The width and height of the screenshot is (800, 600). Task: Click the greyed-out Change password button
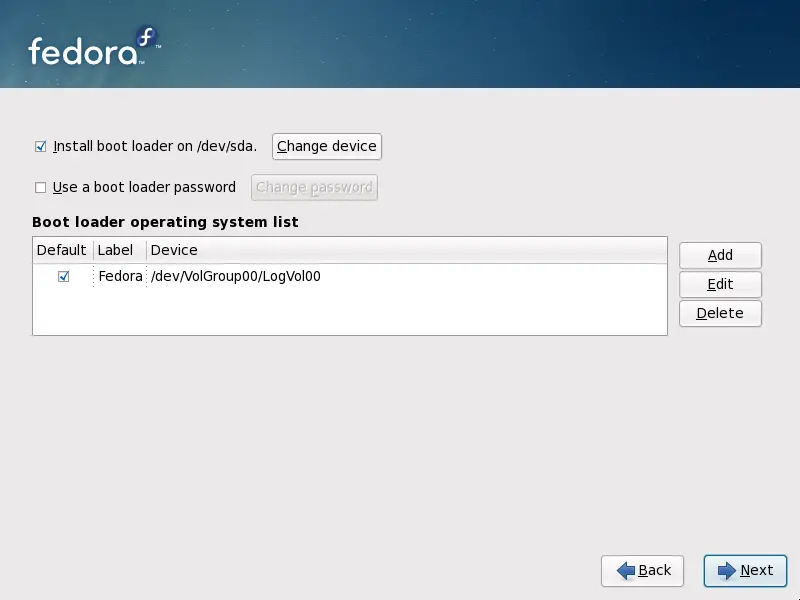pos(314,187)
